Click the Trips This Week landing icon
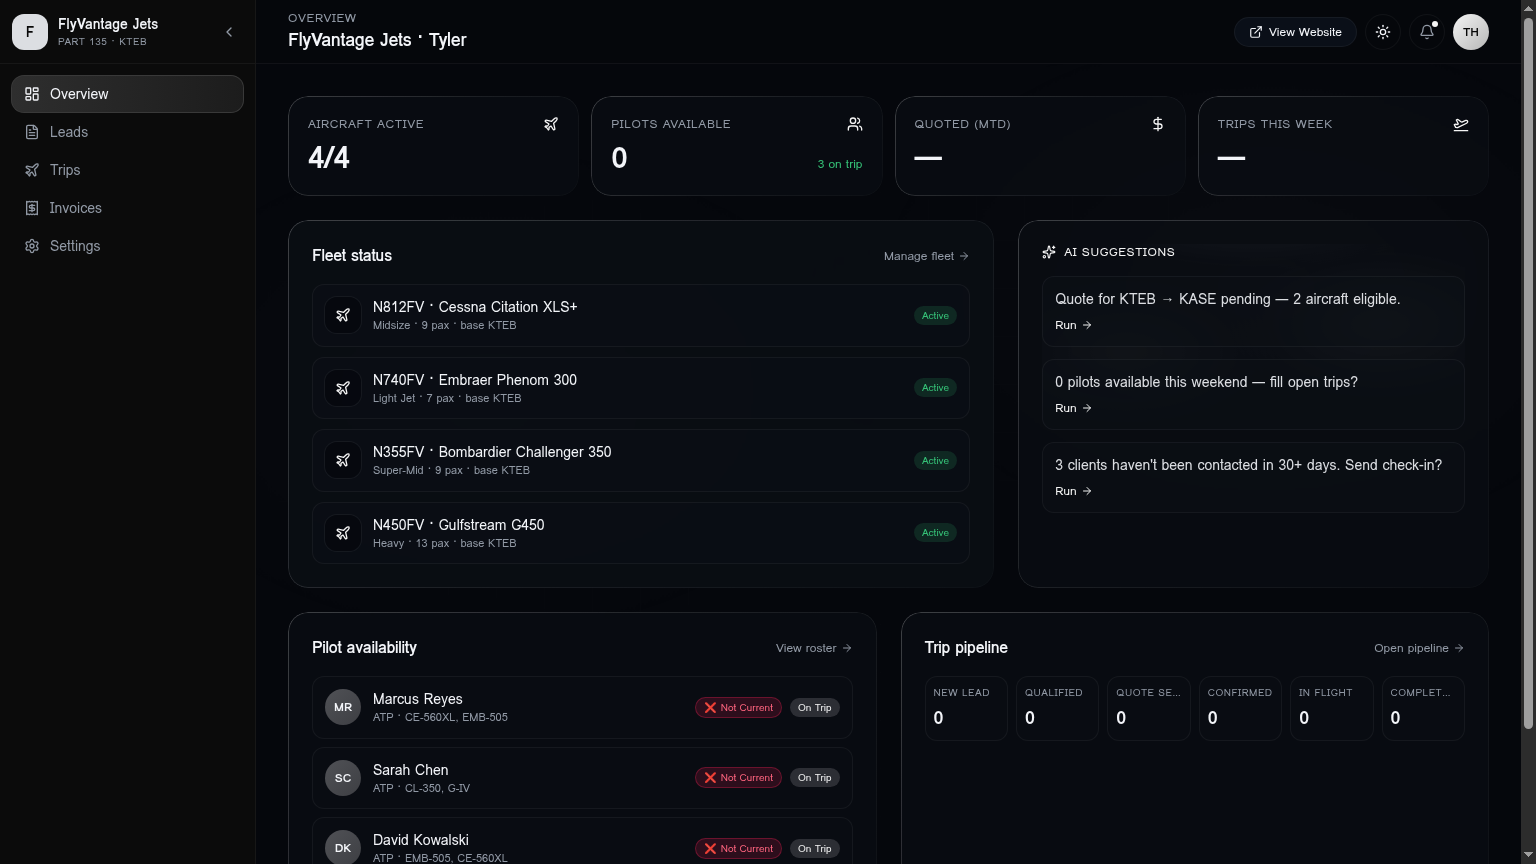 tap(1461, 124)
